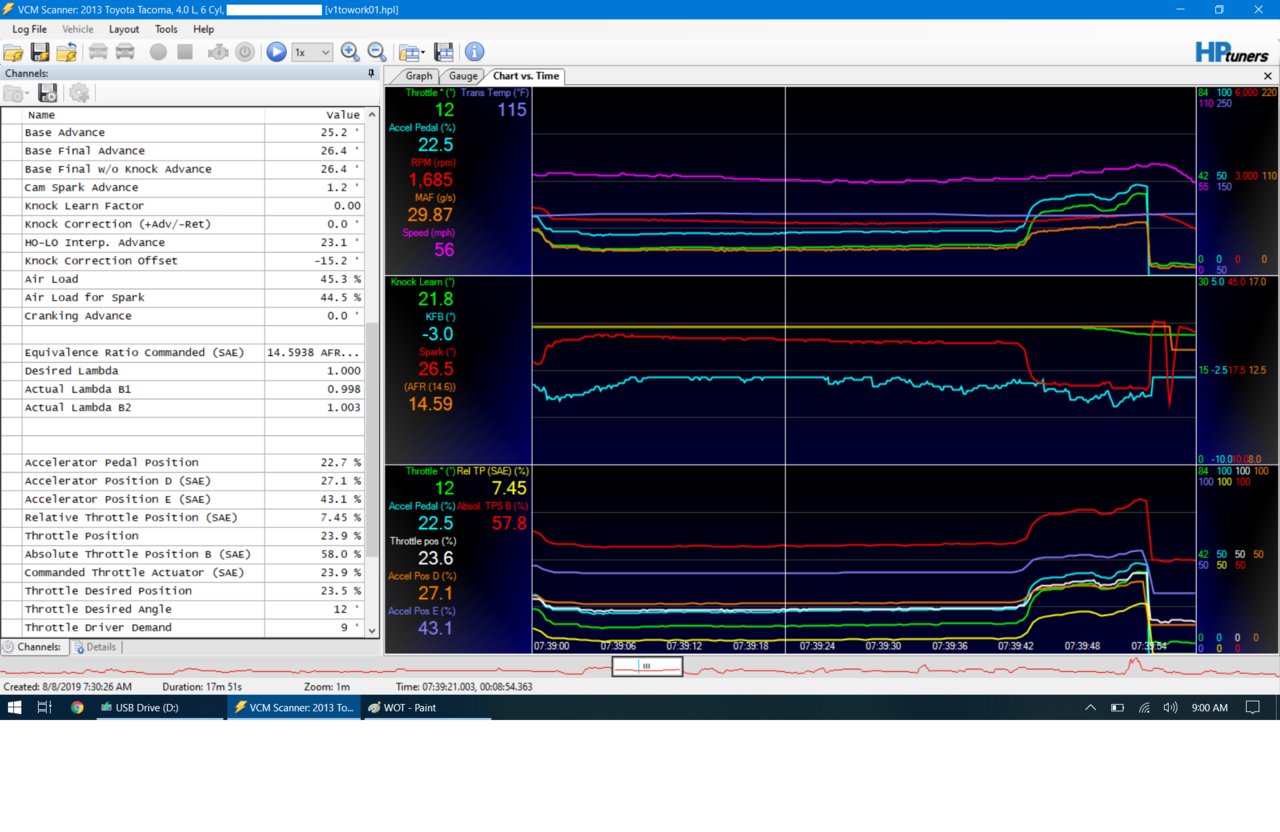Click the grey stop square button

(x=185, y=52)
